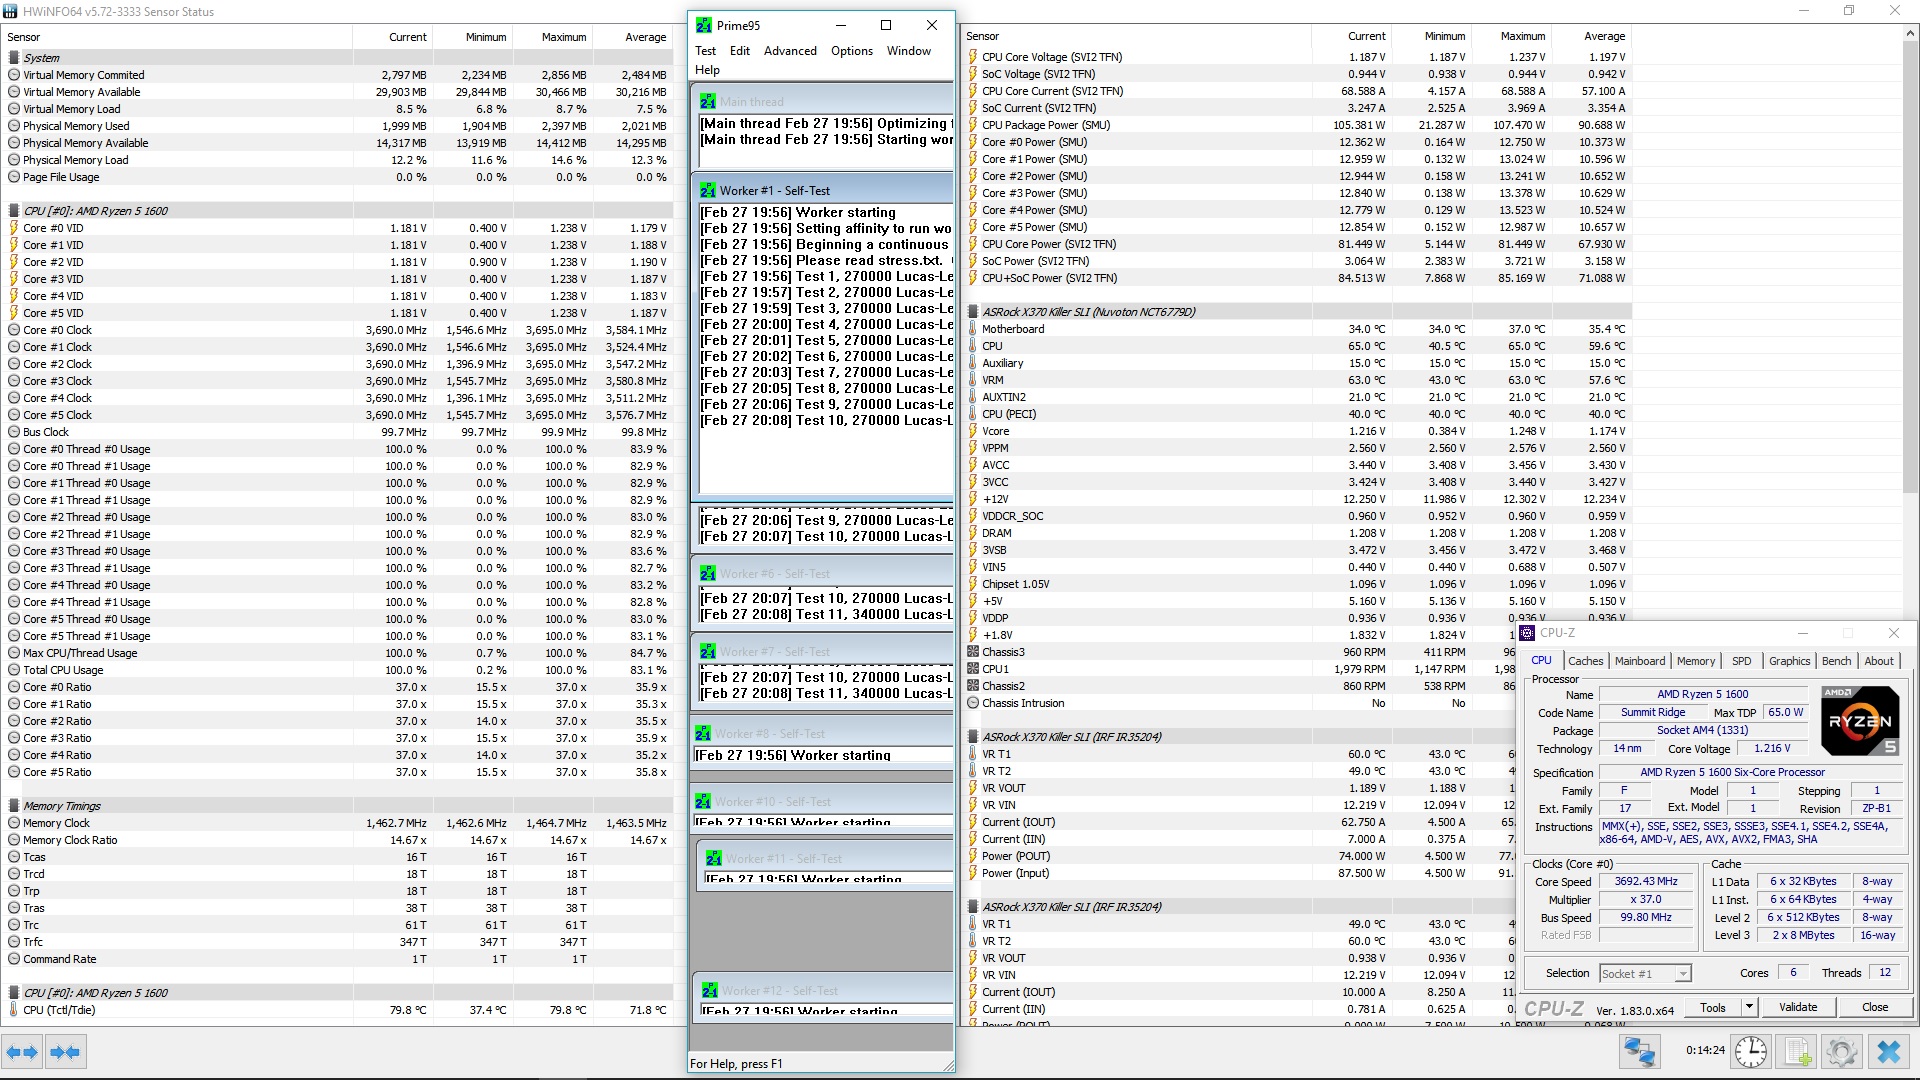Open the Tools dropdown arrow in CPU-Z
Screen dimensions: 1920x1080
tap(1749, 1007)
